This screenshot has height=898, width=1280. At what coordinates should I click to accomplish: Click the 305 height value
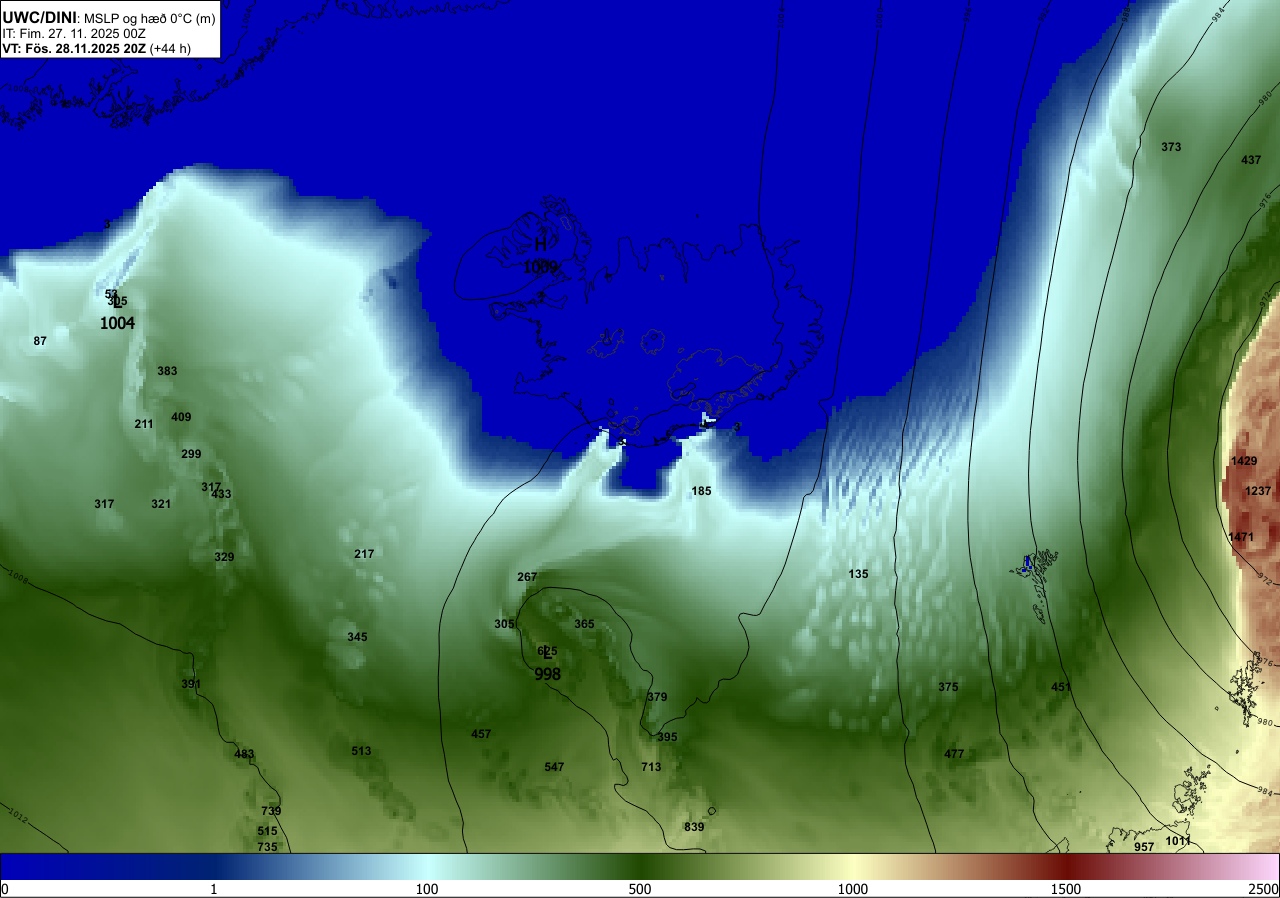click(x=504, y=624)
